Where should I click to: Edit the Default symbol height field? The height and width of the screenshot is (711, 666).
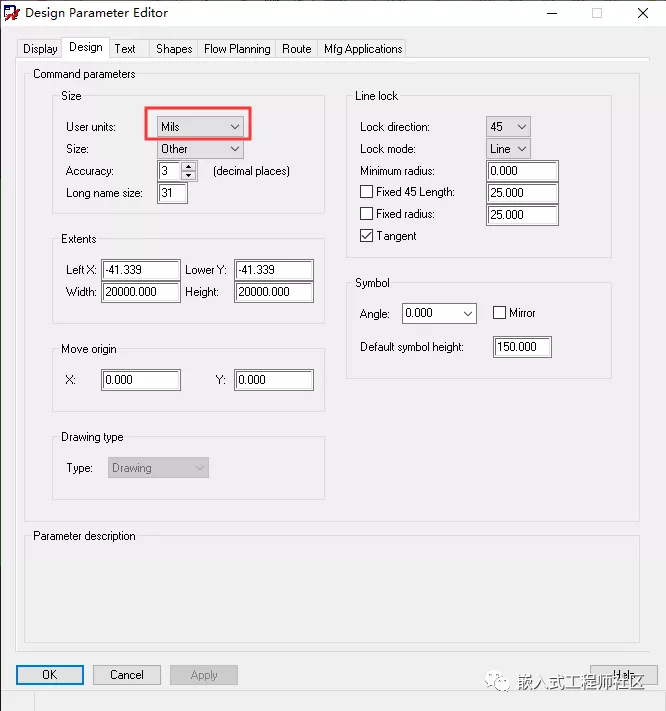pos(522,347)
